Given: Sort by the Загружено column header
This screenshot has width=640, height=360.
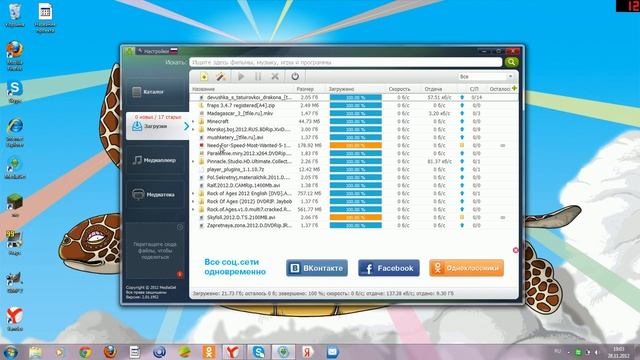Looking at the screenshot, I should [x=341, y=89].
